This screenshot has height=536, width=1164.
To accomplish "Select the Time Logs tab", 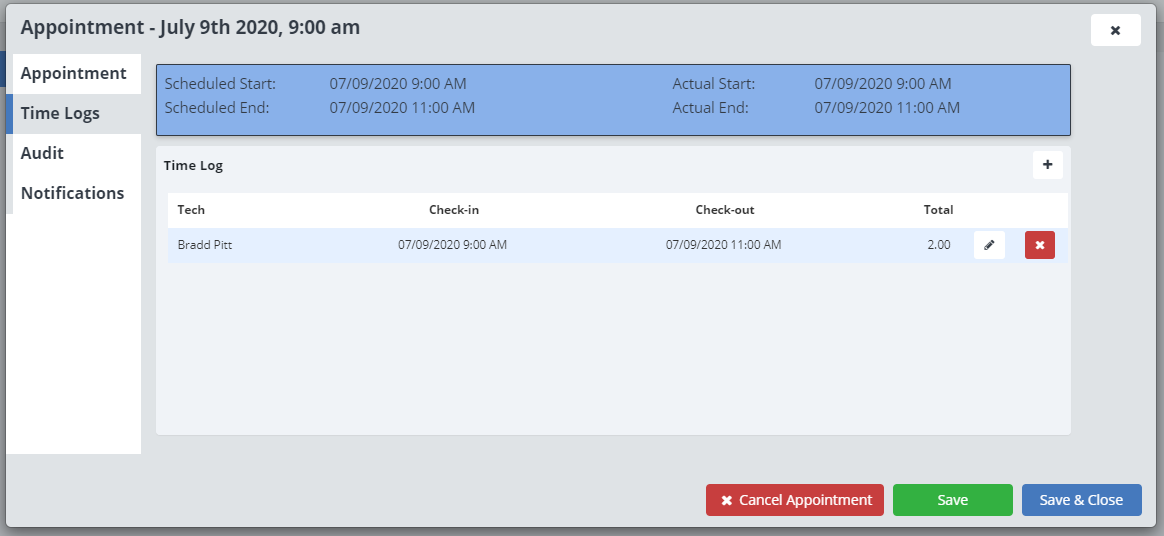I will (61, 114).
